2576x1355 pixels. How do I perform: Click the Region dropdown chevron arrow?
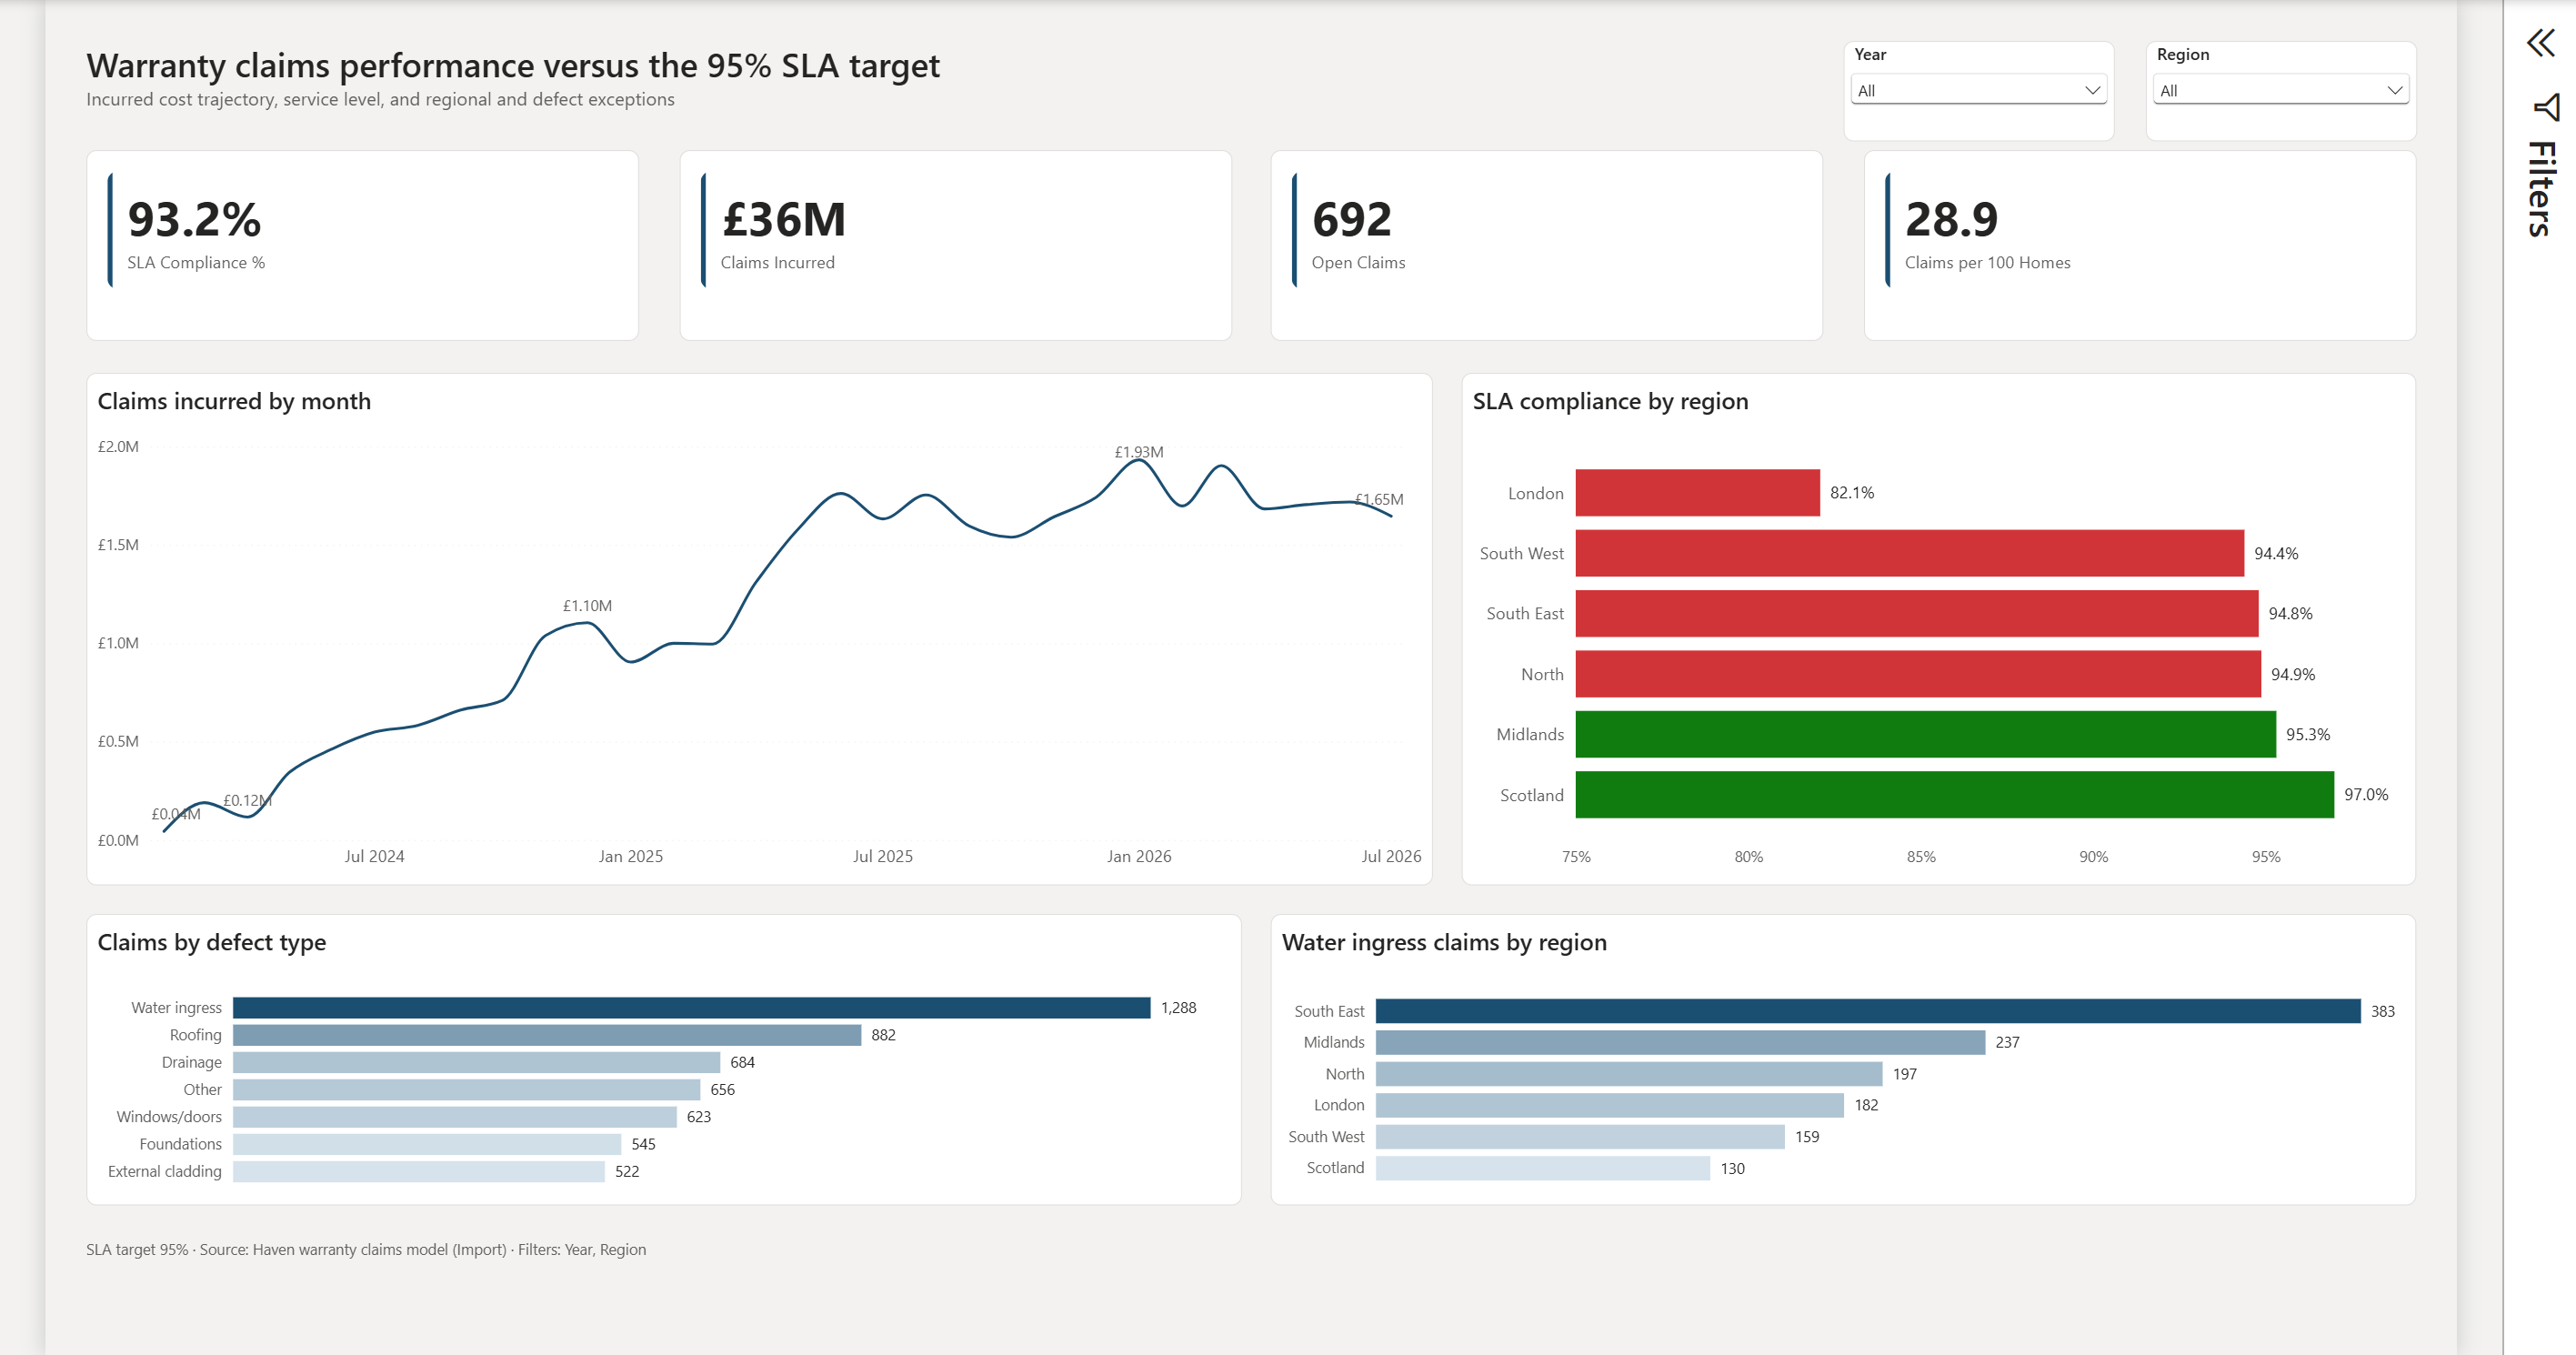[x=2394, y=90]
